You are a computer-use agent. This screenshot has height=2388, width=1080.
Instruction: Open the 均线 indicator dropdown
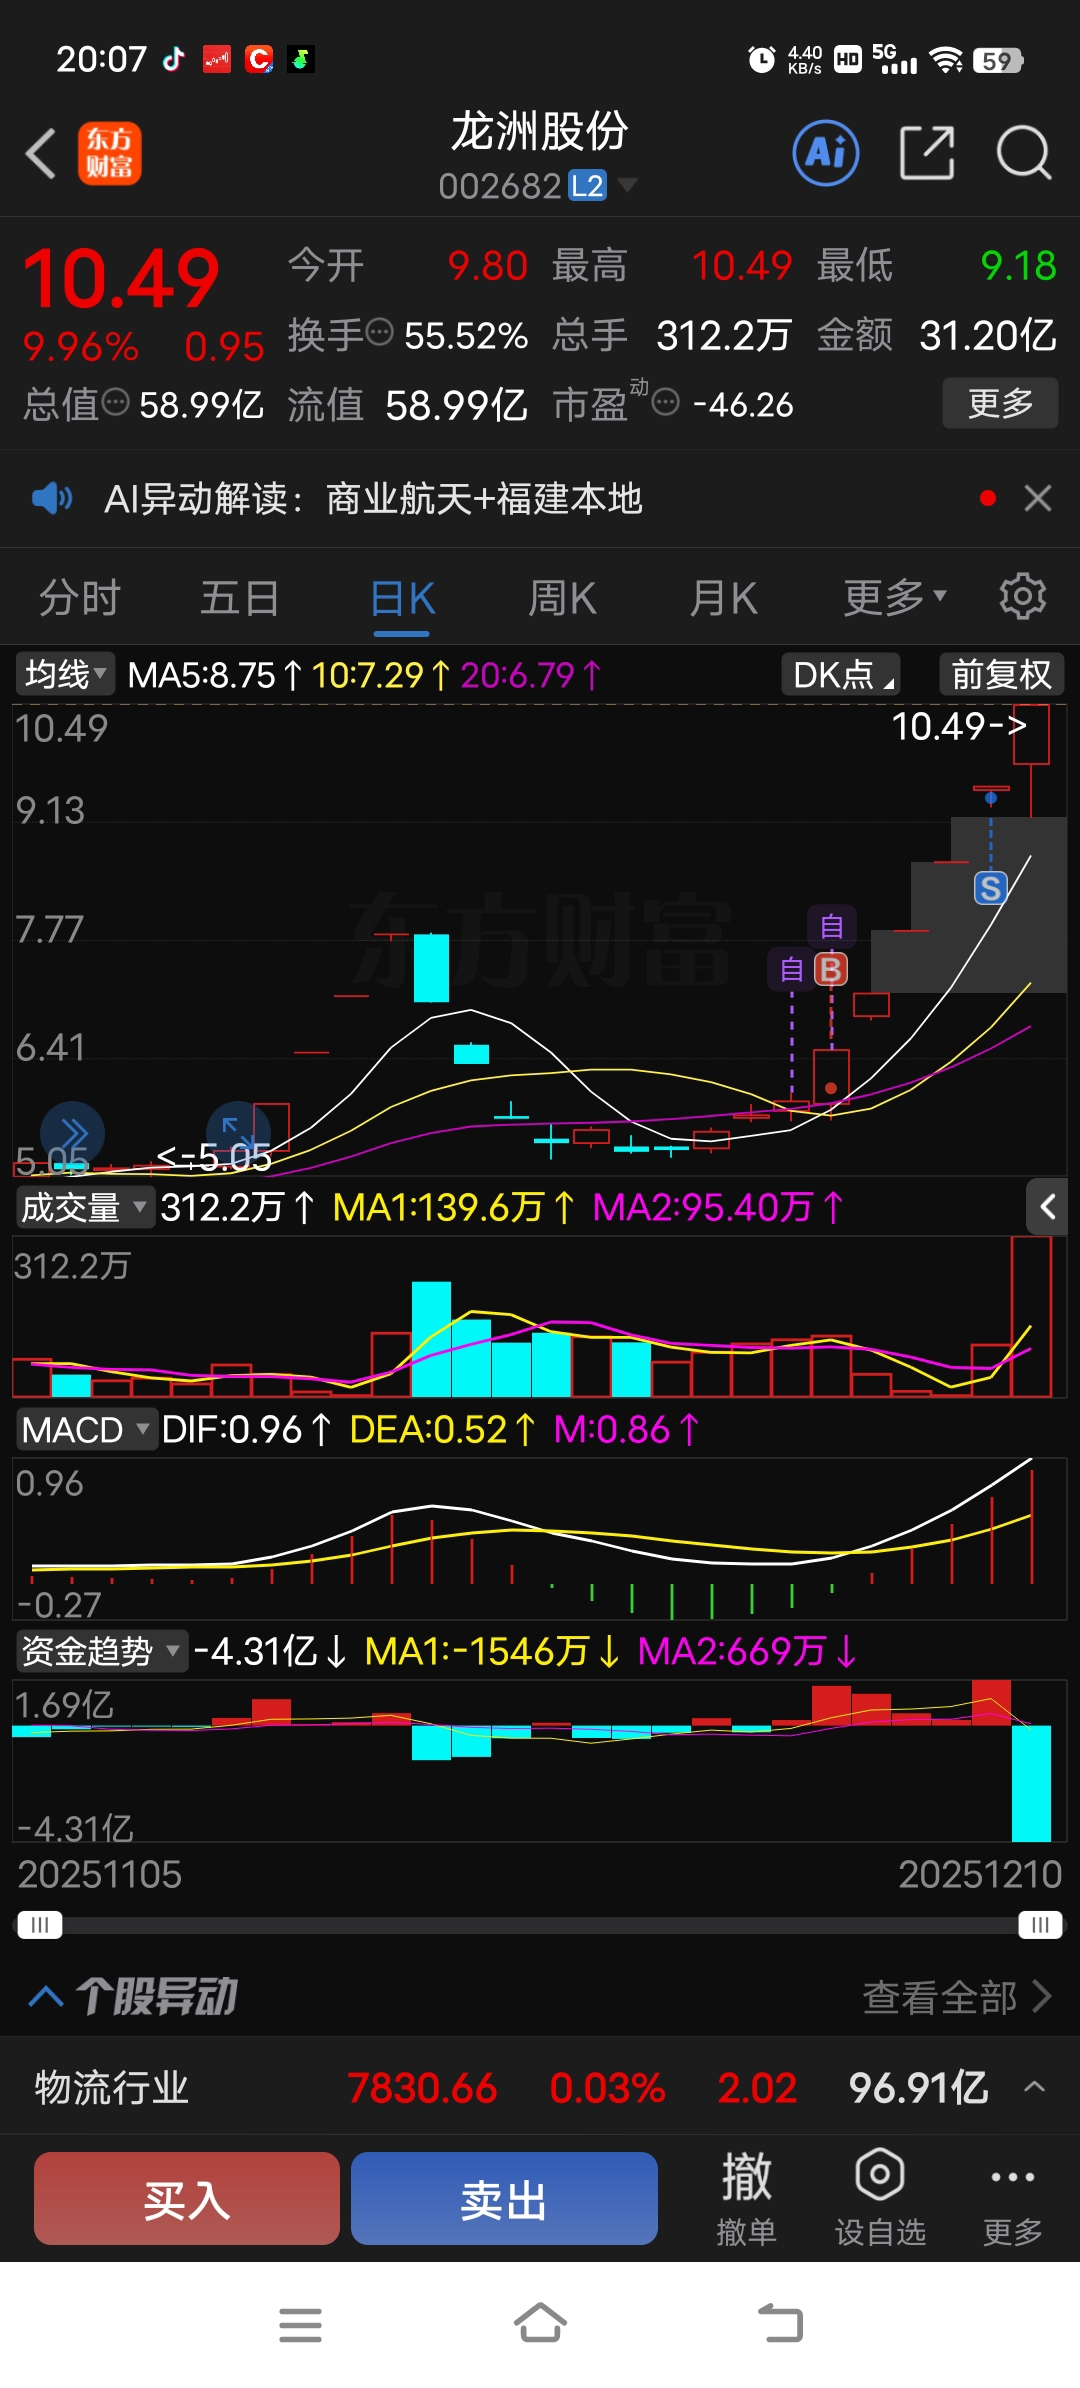[66, 674]
